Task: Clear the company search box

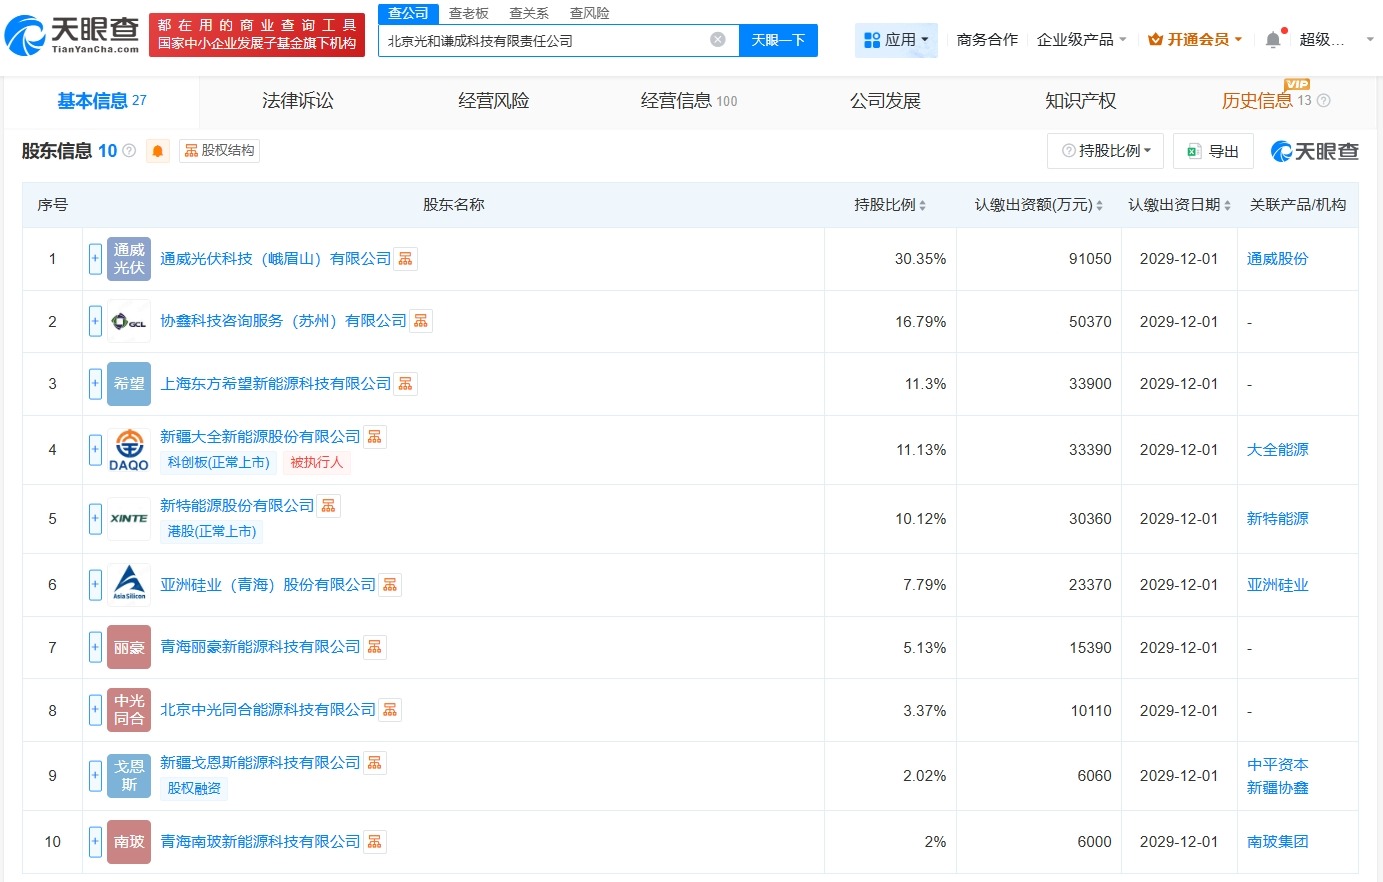Action: [x=716, y=38]
